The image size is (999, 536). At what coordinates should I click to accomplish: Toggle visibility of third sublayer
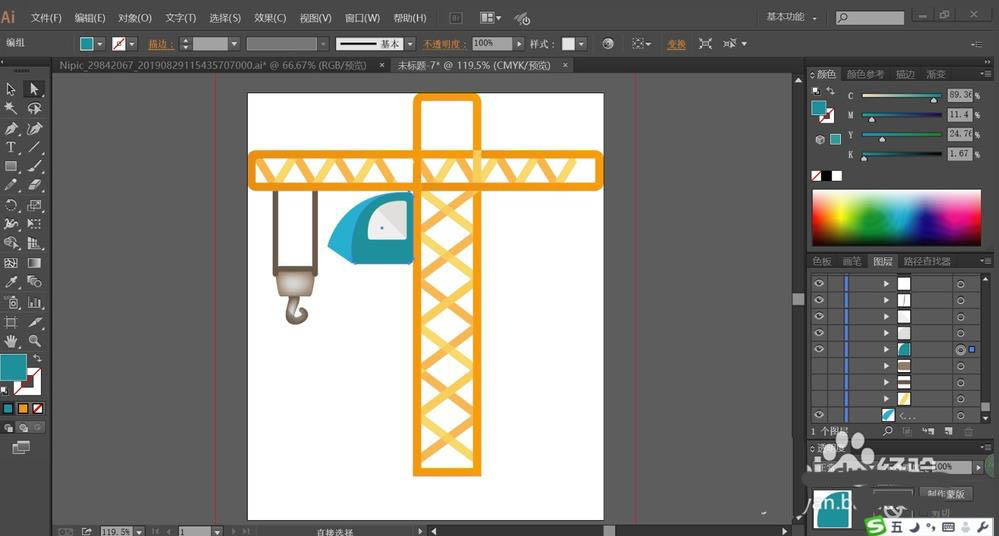point(819,316)
